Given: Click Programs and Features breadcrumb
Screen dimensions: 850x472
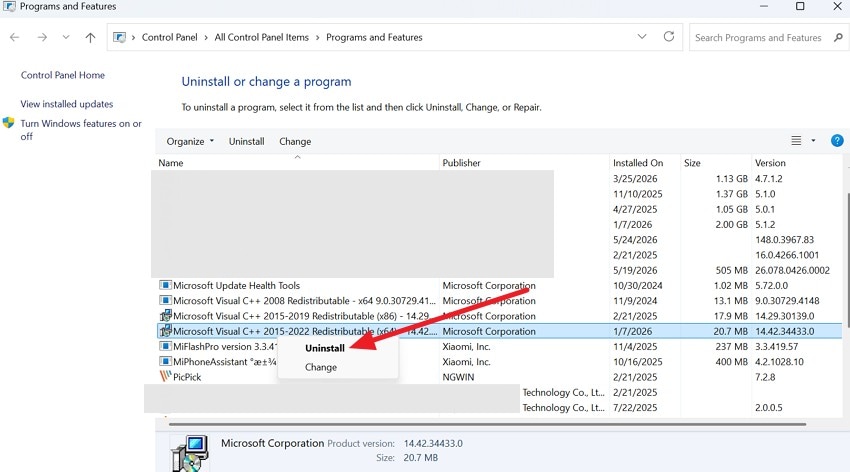Looking at the screenshot, I should [x=374, y=37].
